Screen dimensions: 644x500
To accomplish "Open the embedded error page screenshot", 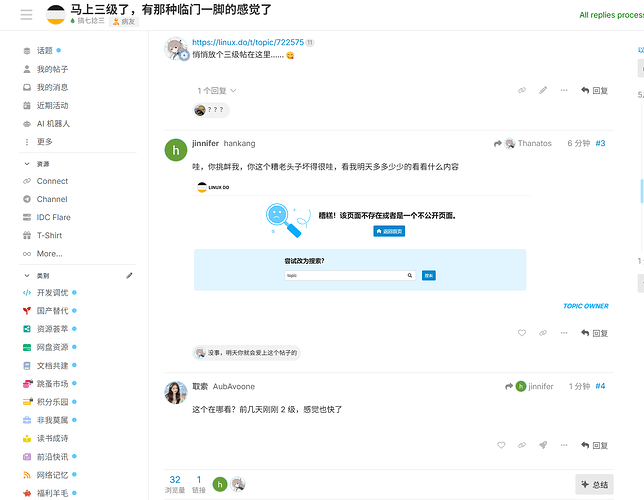I will [x=361, y=236].
